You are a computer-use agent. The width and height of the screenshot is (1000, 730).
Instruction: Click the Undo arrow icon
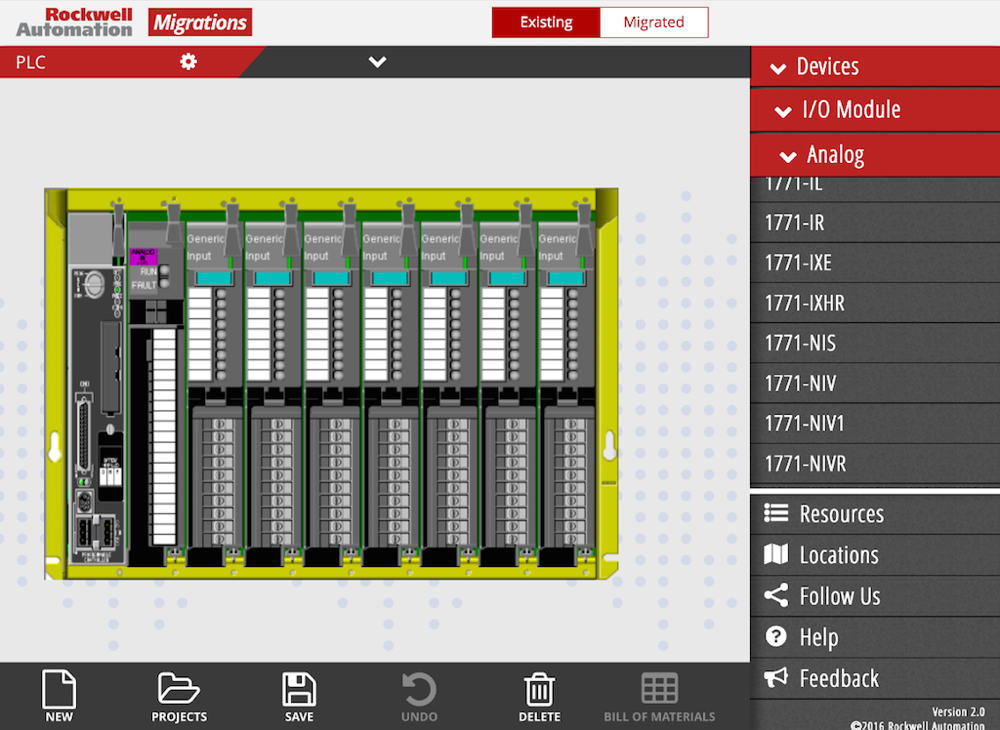point(419,690)
